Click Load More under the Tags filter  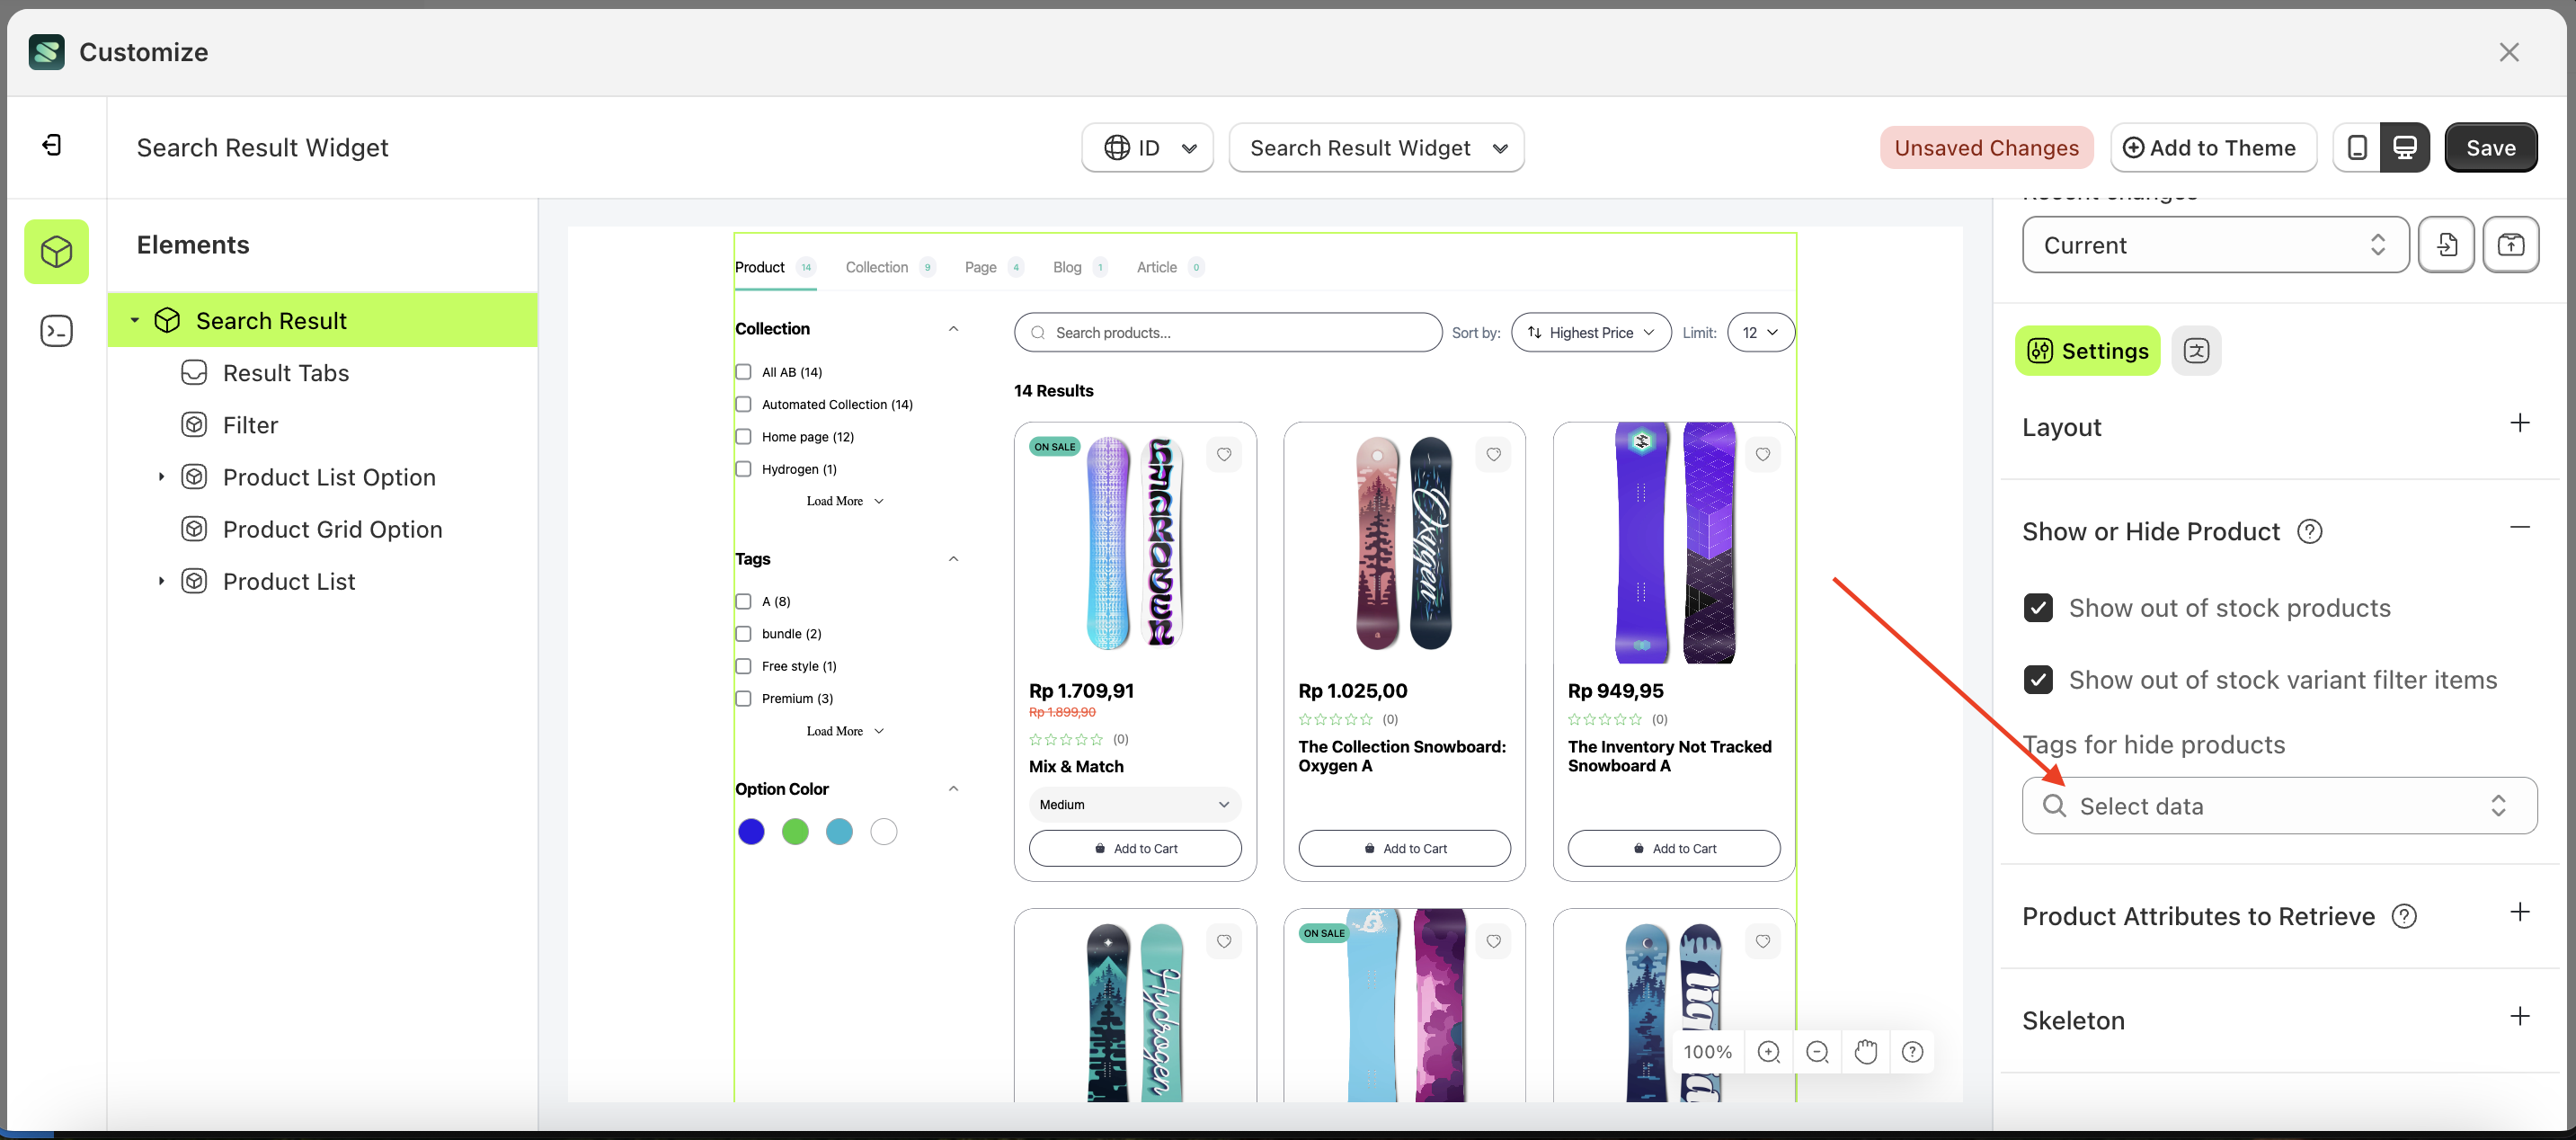[836, 730]
